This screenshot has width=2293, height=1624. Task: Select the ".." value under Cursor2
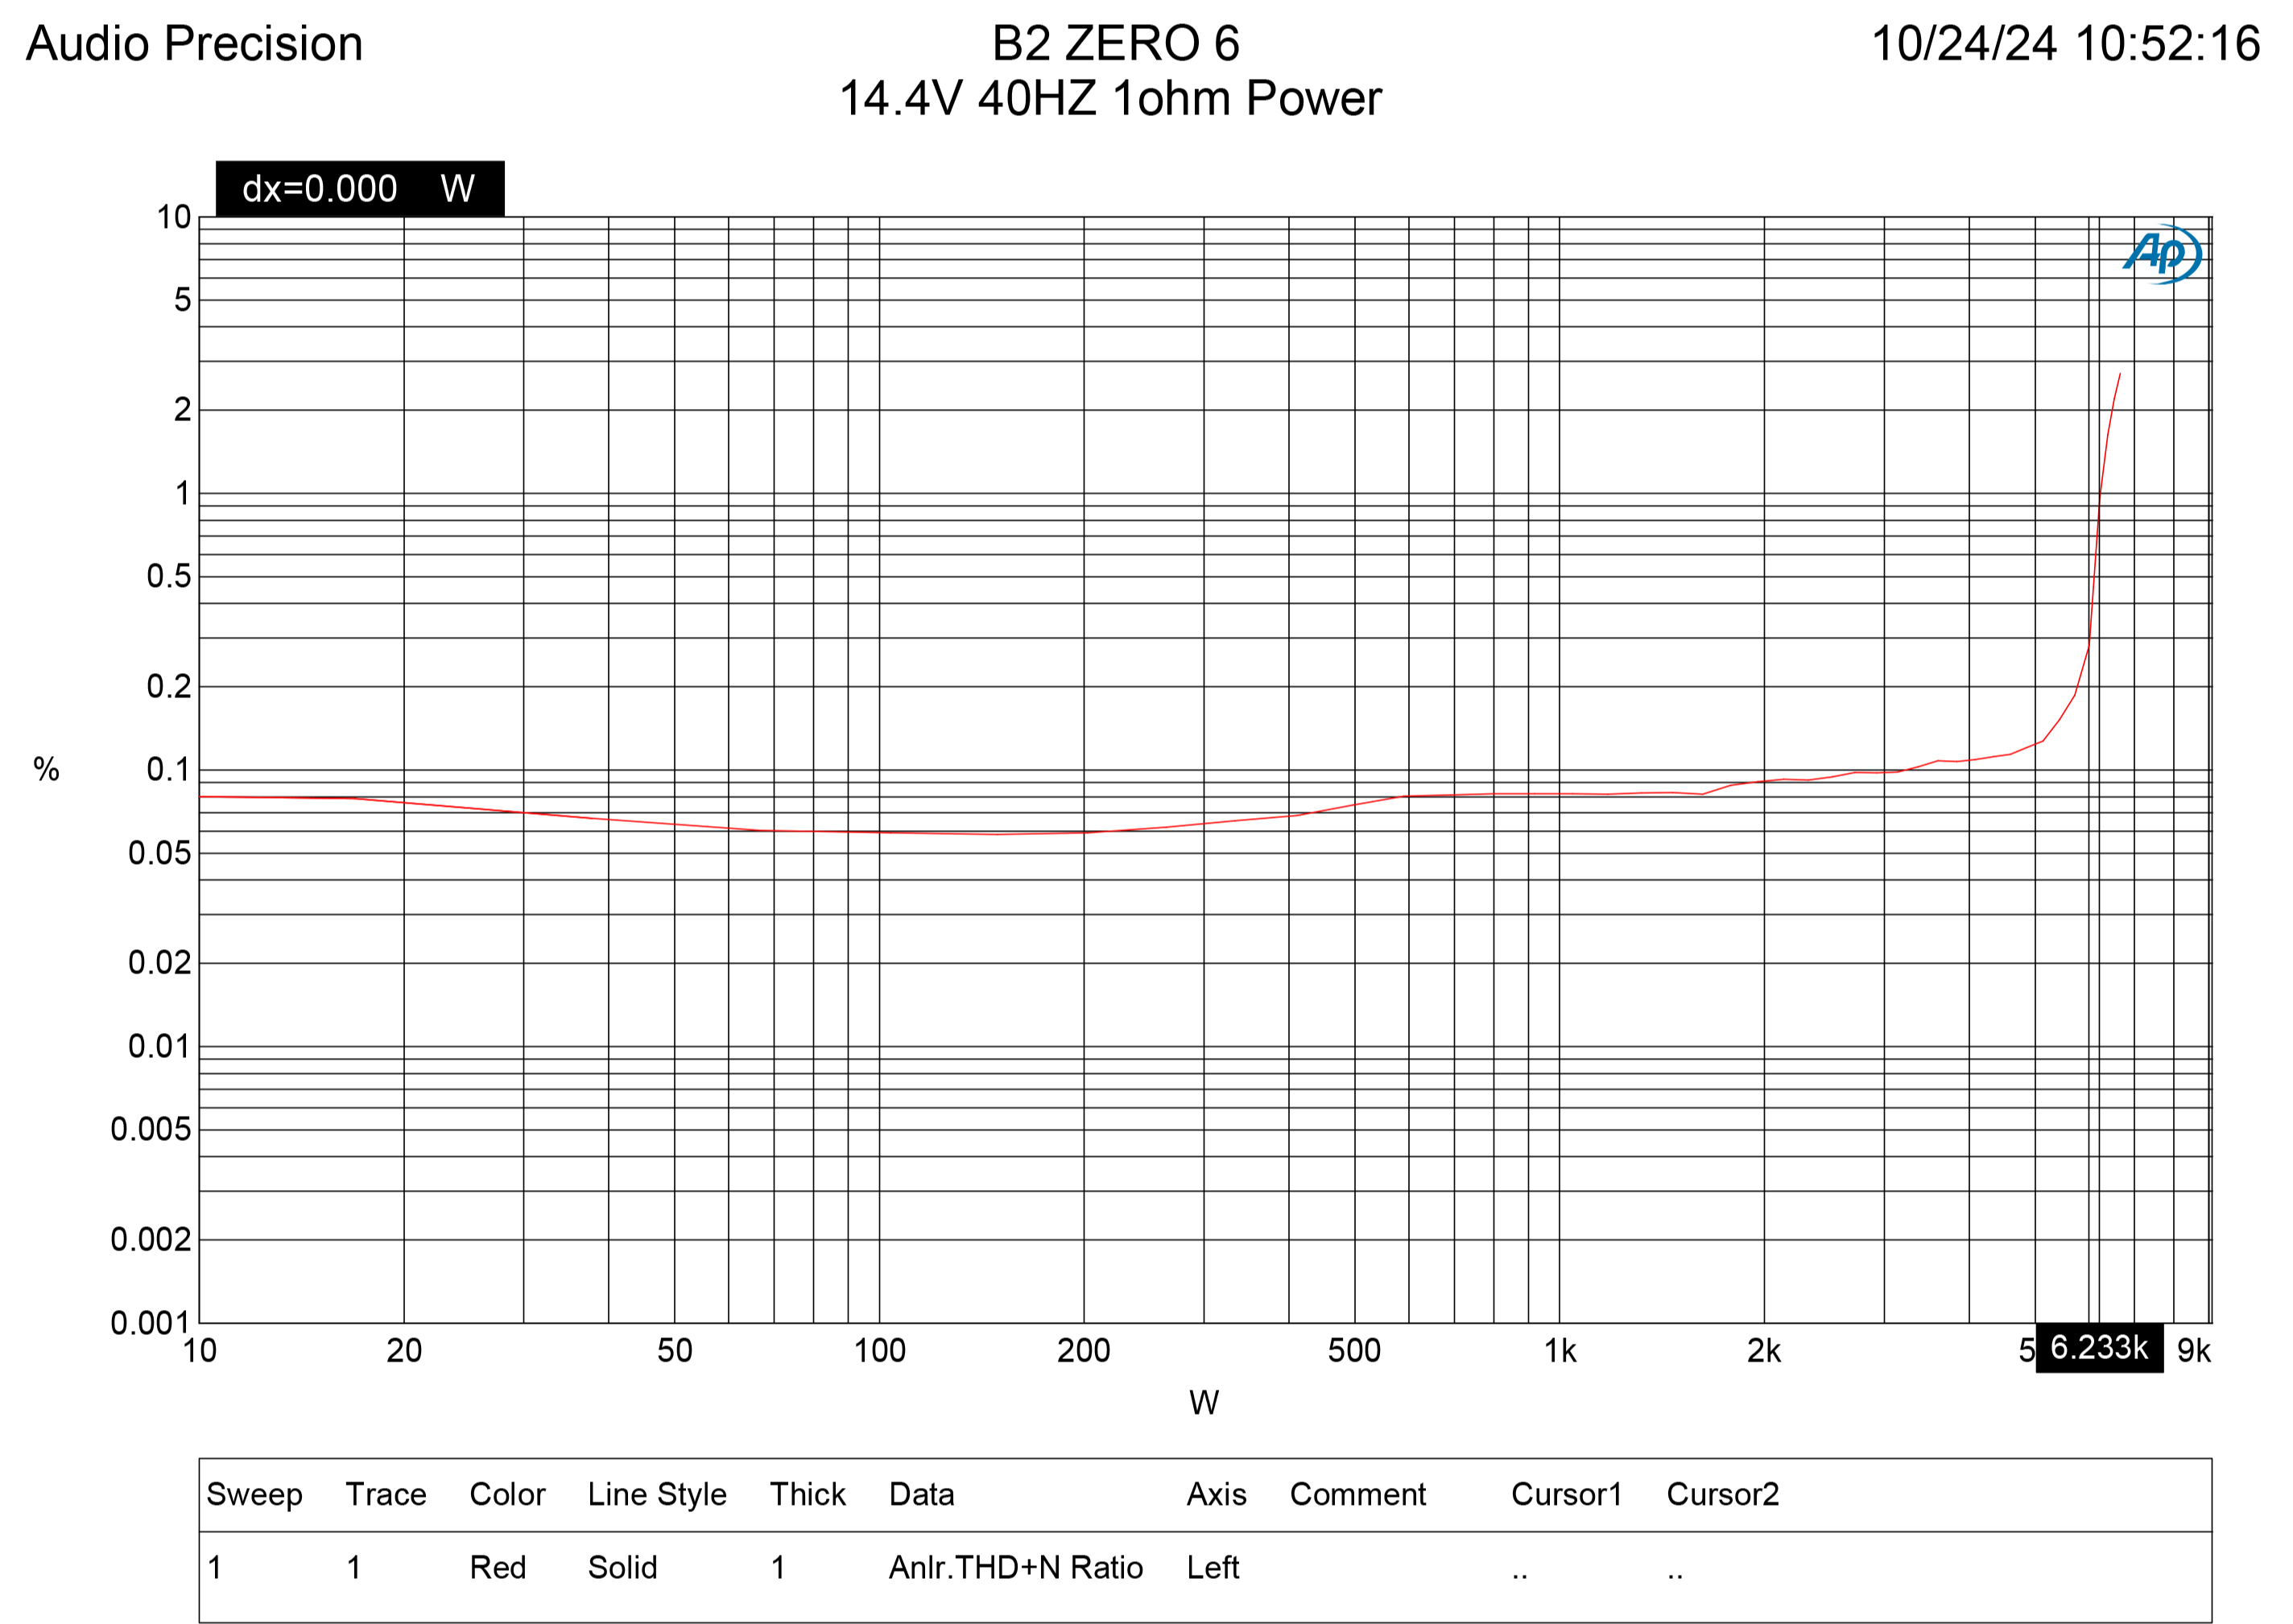[x=1675, y=1578]
